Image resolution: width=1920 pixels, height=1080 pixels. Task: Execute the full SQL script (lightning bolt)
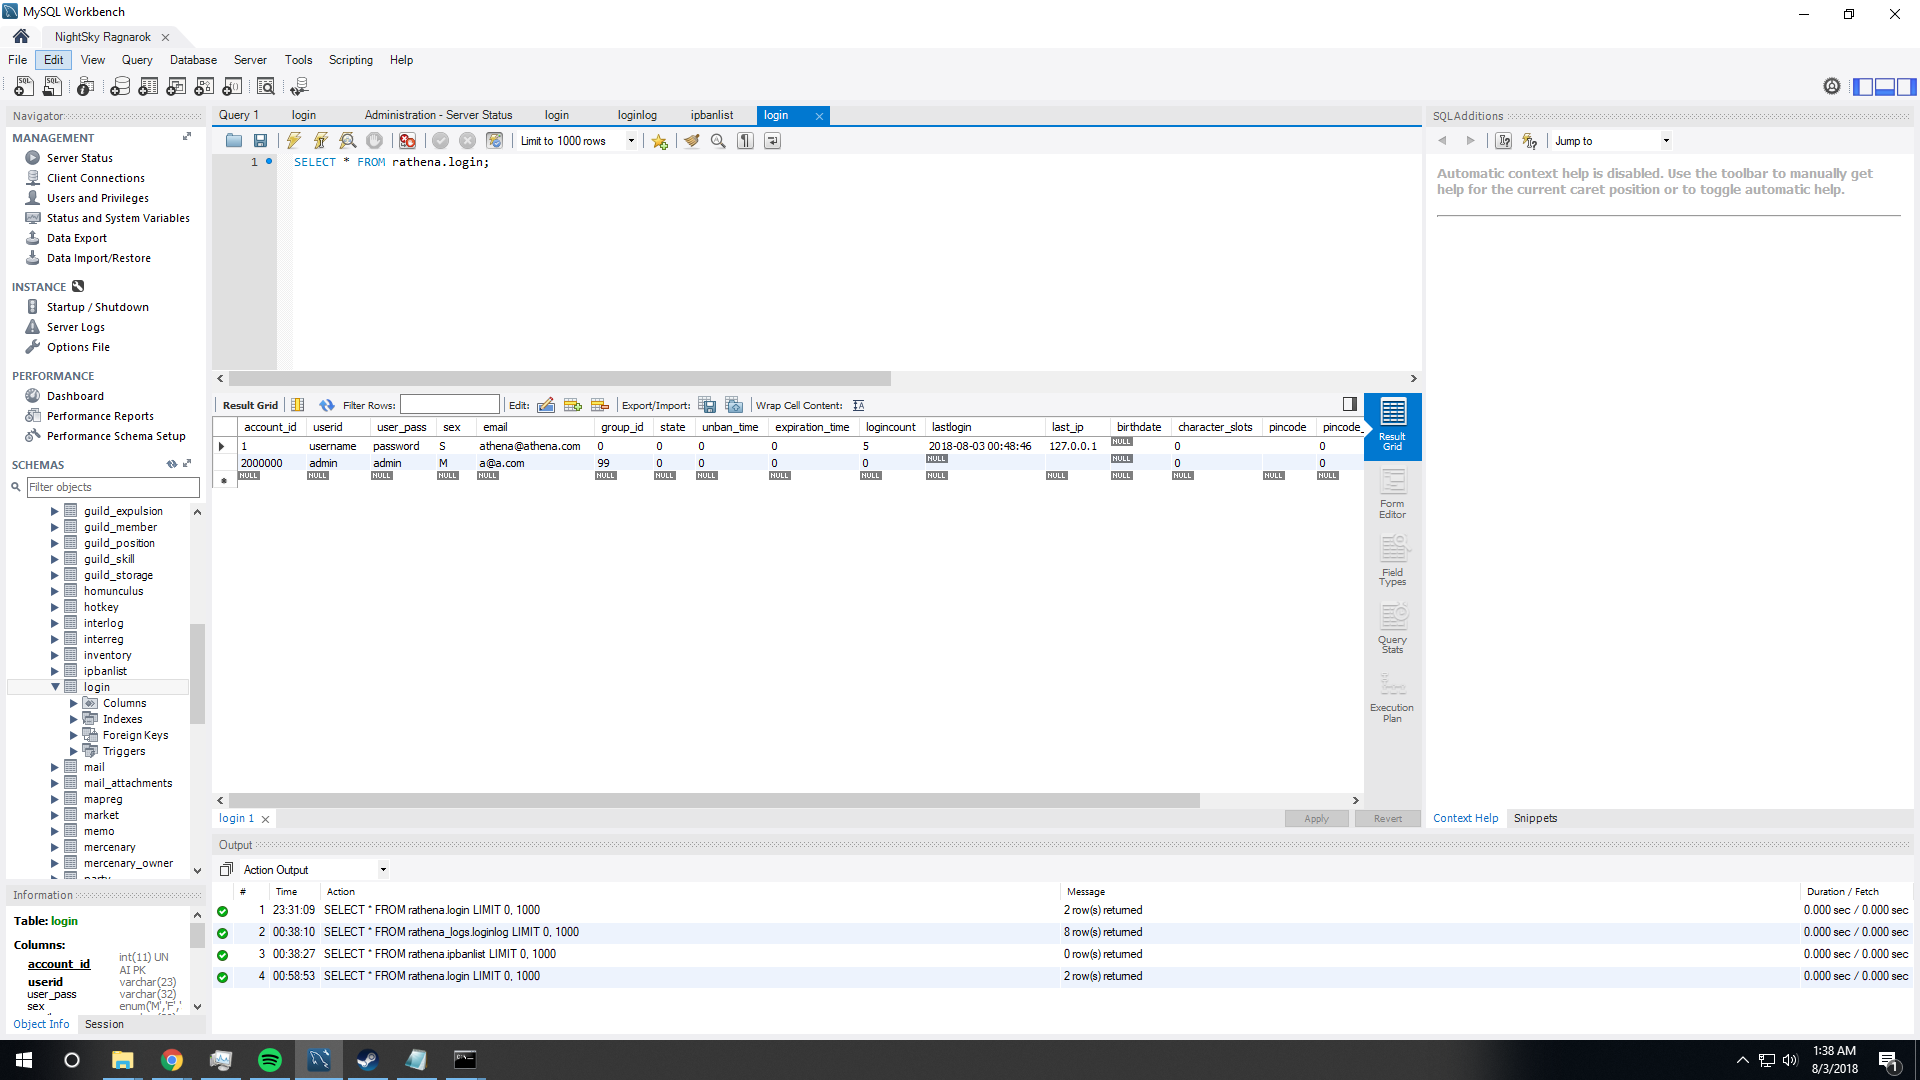point(294,141)
